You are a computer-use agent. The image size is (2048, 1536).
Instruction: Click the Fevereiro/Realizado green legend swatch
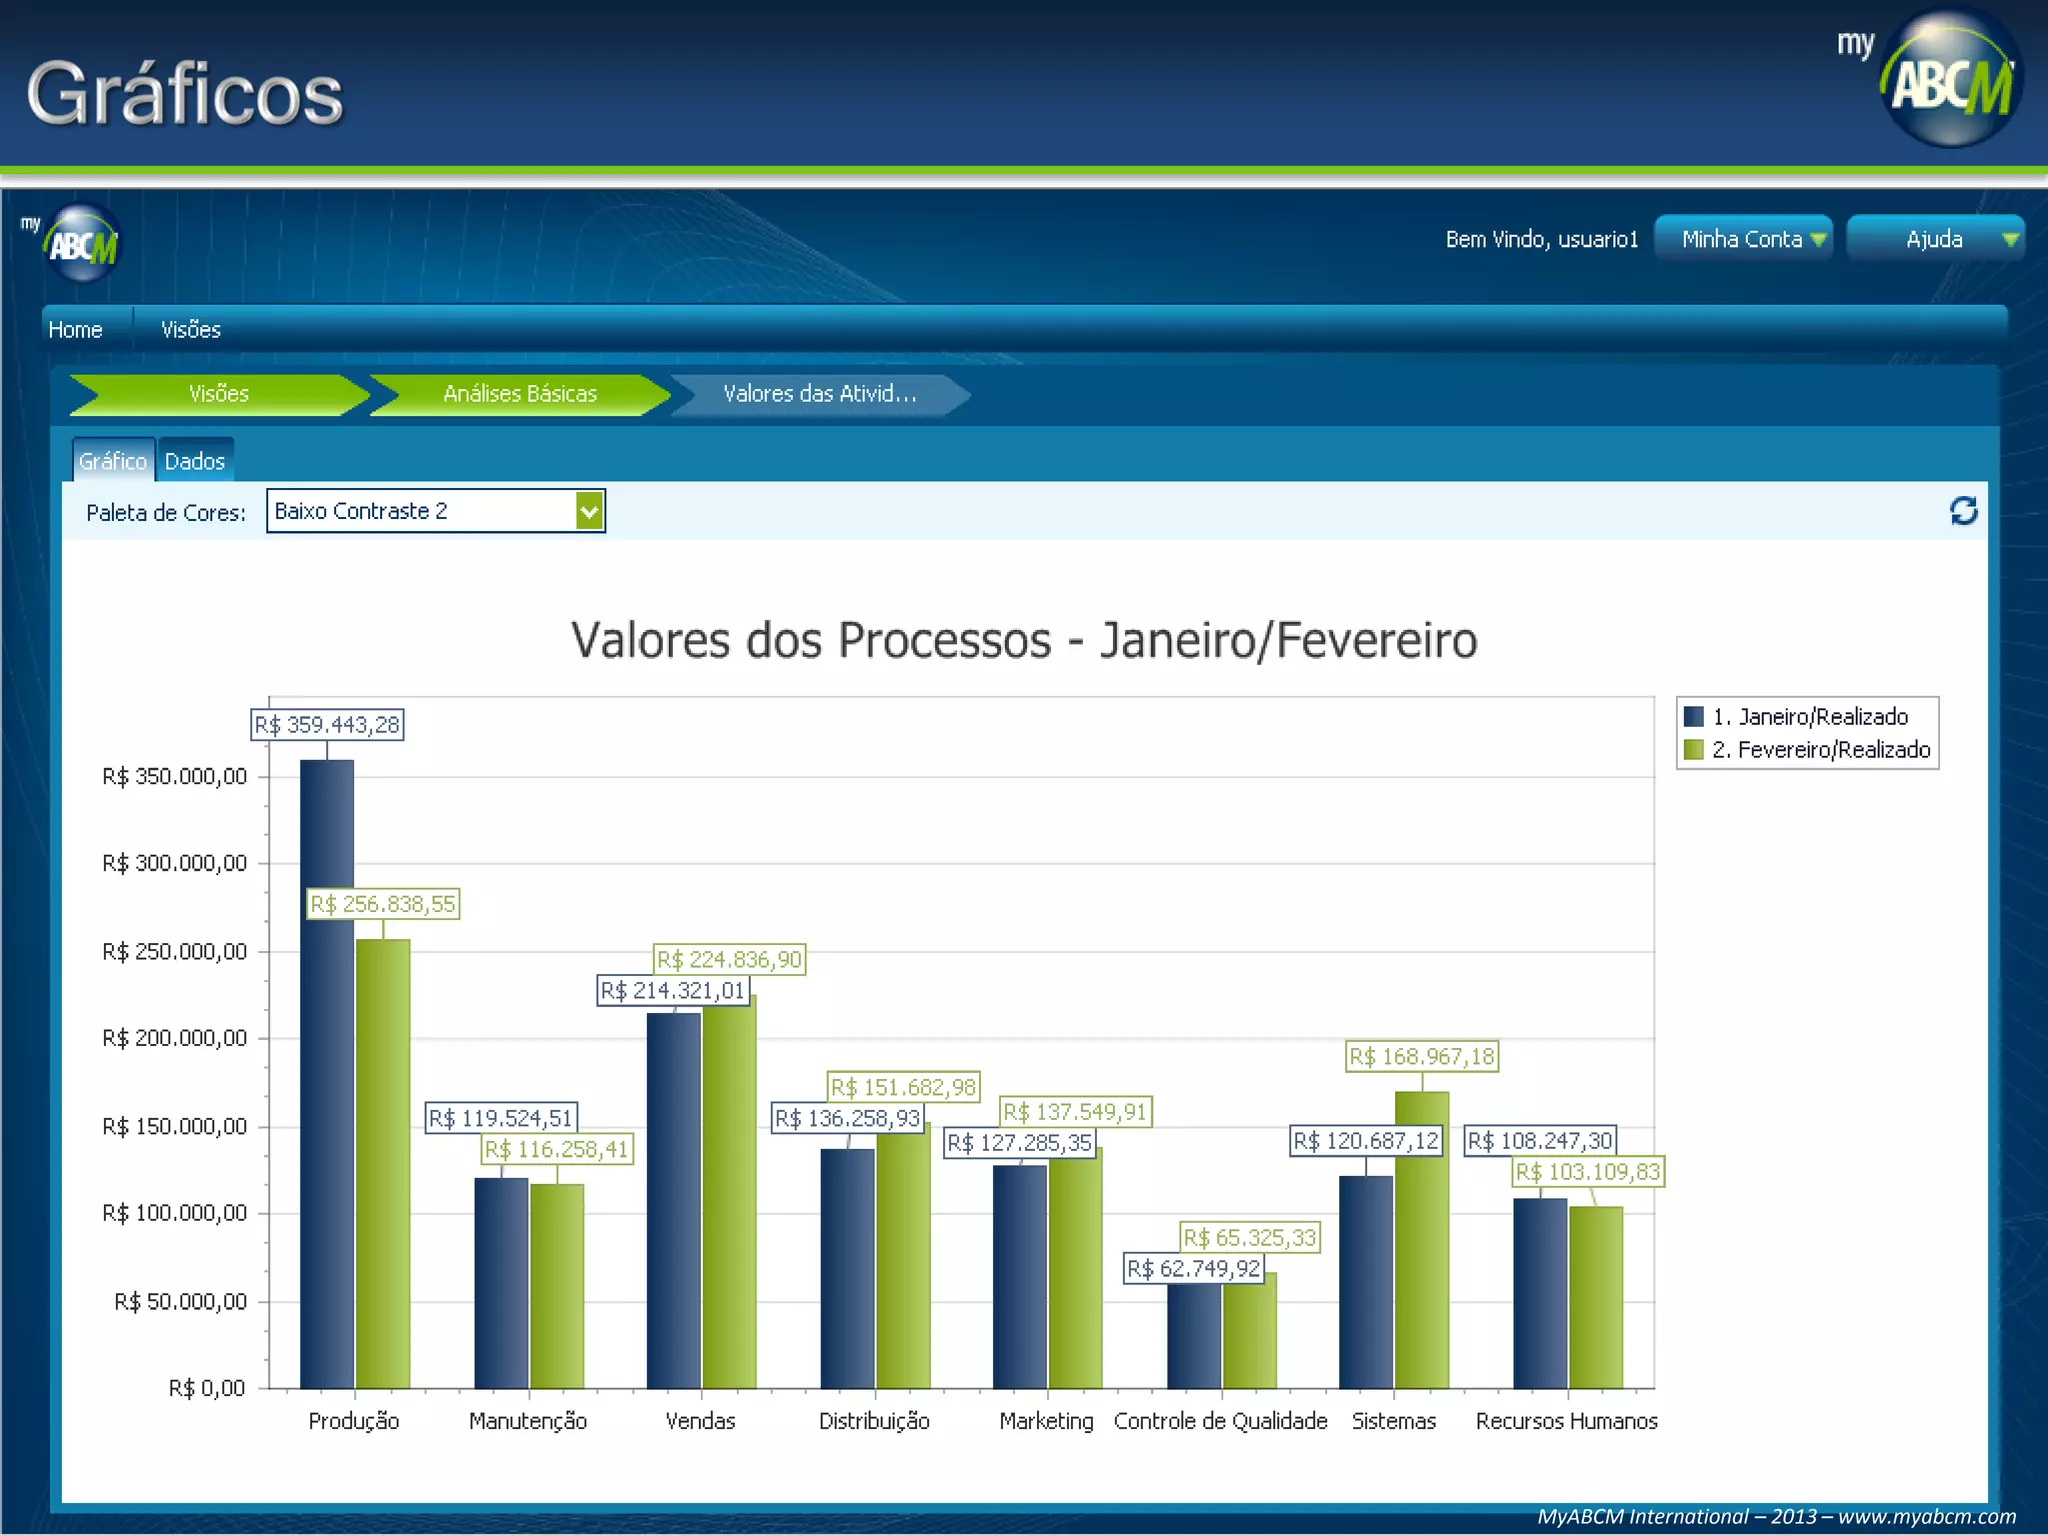[x=1694, y=750]
